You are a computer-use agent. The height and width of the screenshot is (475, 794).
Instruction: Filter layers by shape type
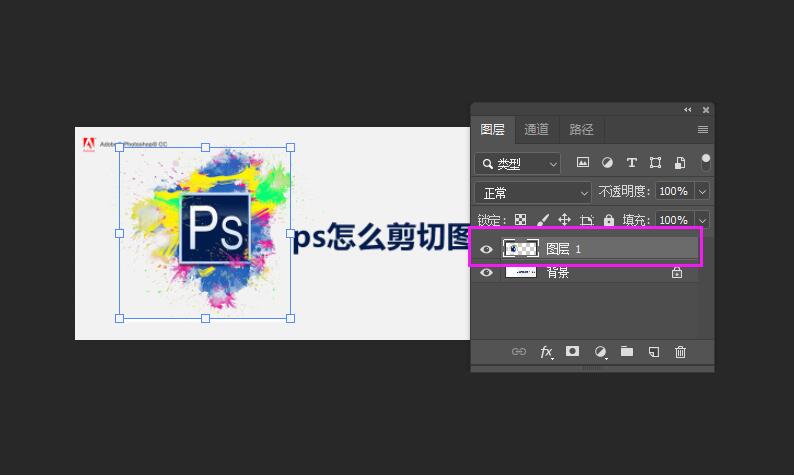655,163
